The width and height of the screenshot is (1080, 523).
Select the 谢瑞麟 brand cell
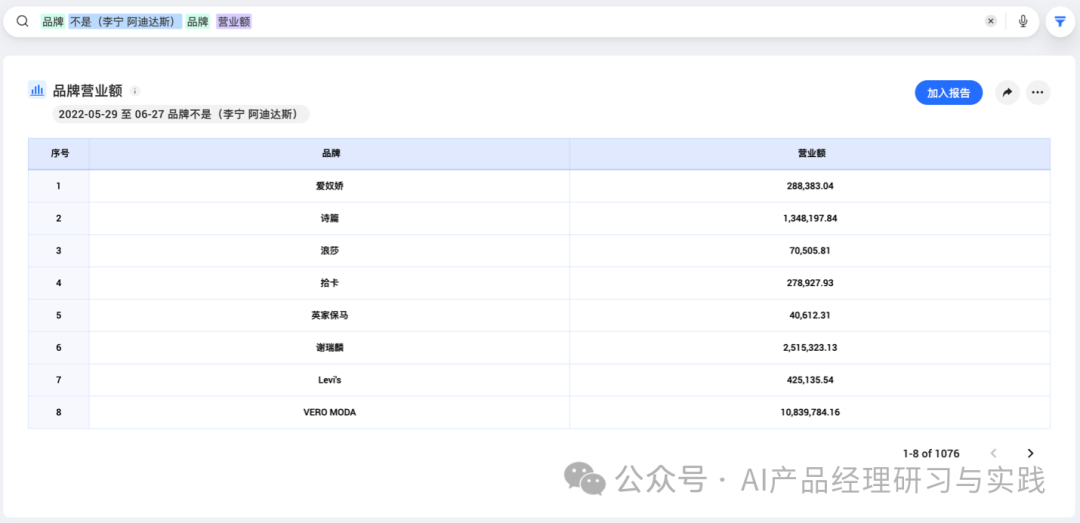tap(330, 347)
